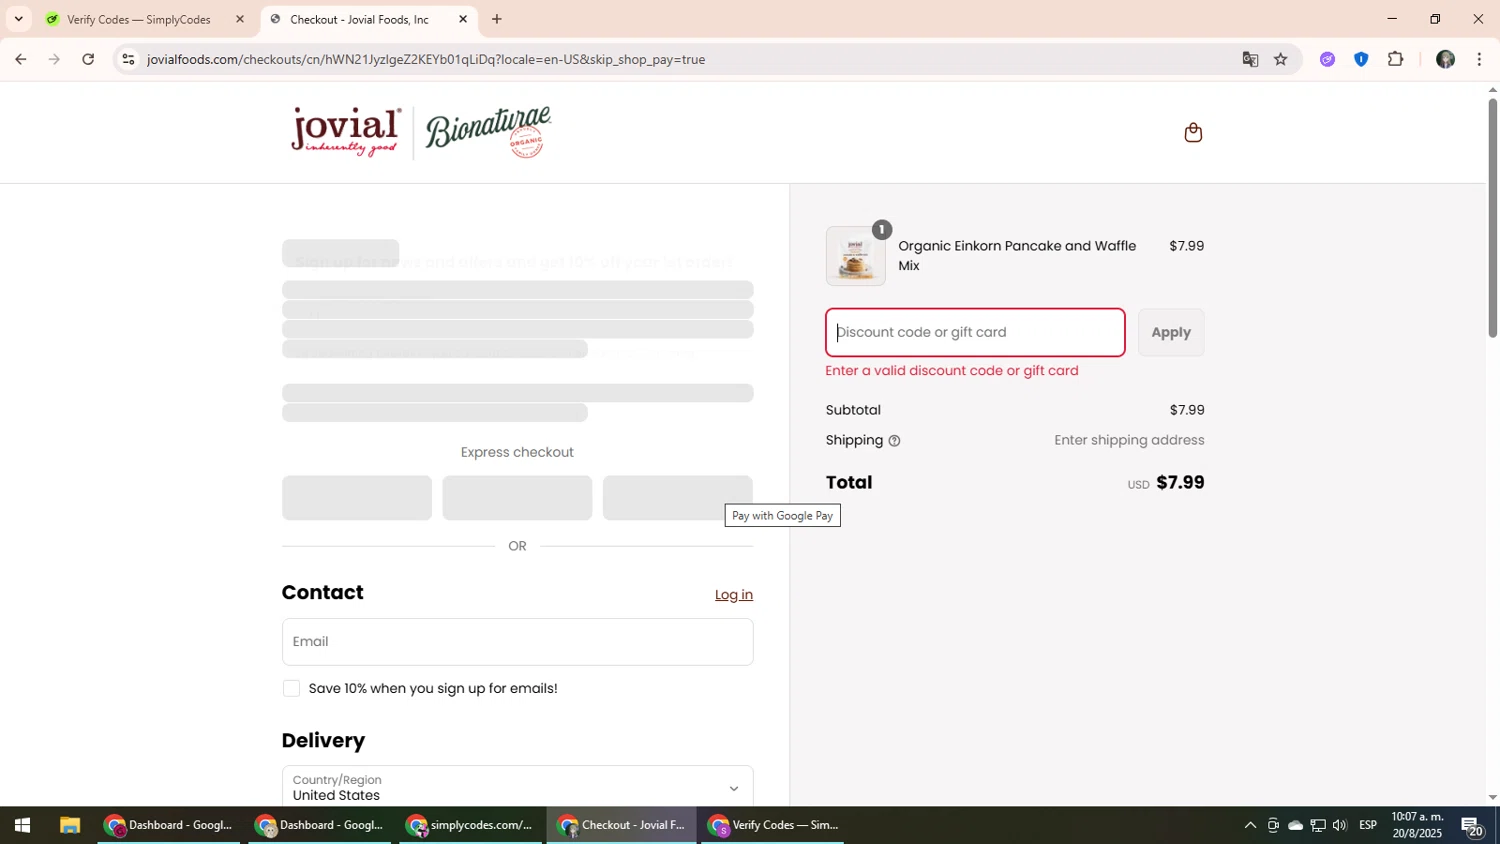Reload the checkout page

pos(88,60)
